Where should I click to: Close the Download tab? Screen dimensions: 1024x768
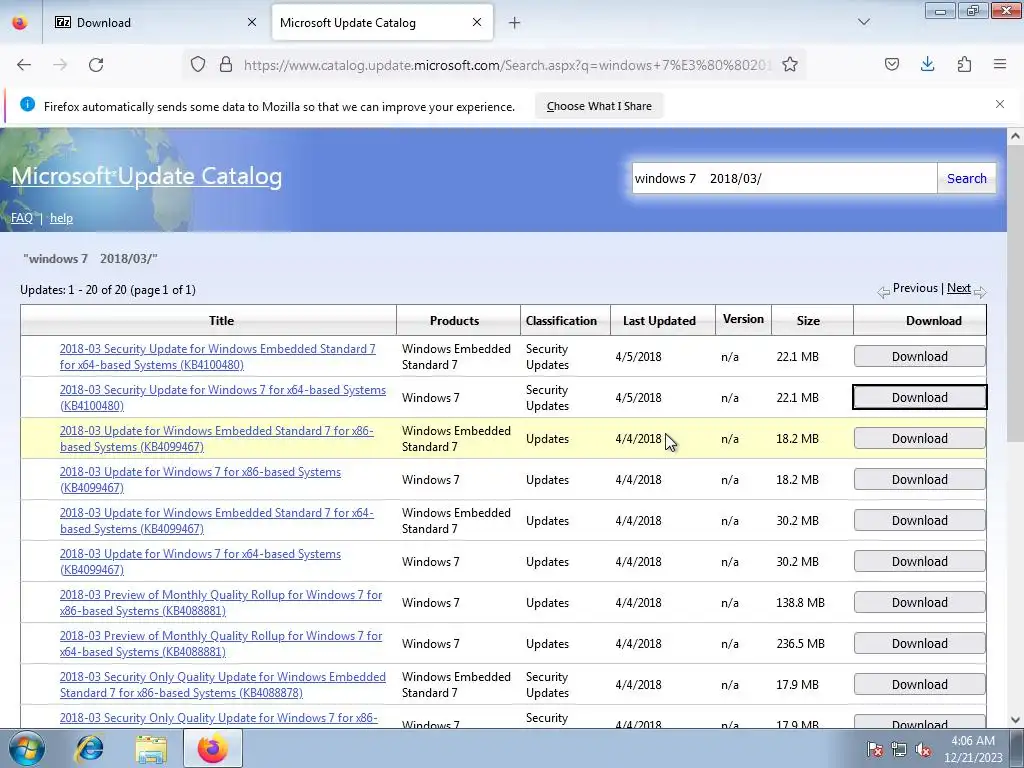tap(252, 22)
